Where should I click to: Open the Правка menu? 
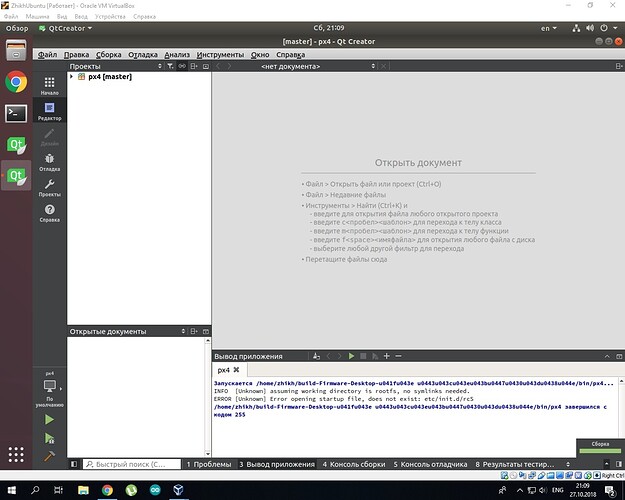pos(77,55)
